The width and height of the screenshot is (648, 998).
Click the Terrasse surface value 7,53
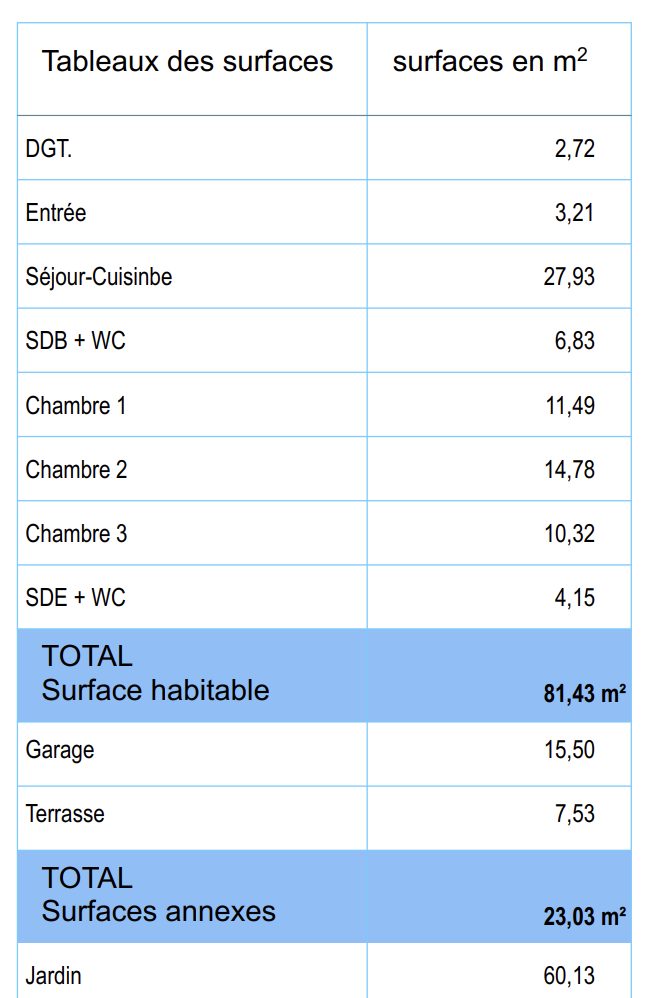pyautogui.click(x=574, y=814)
